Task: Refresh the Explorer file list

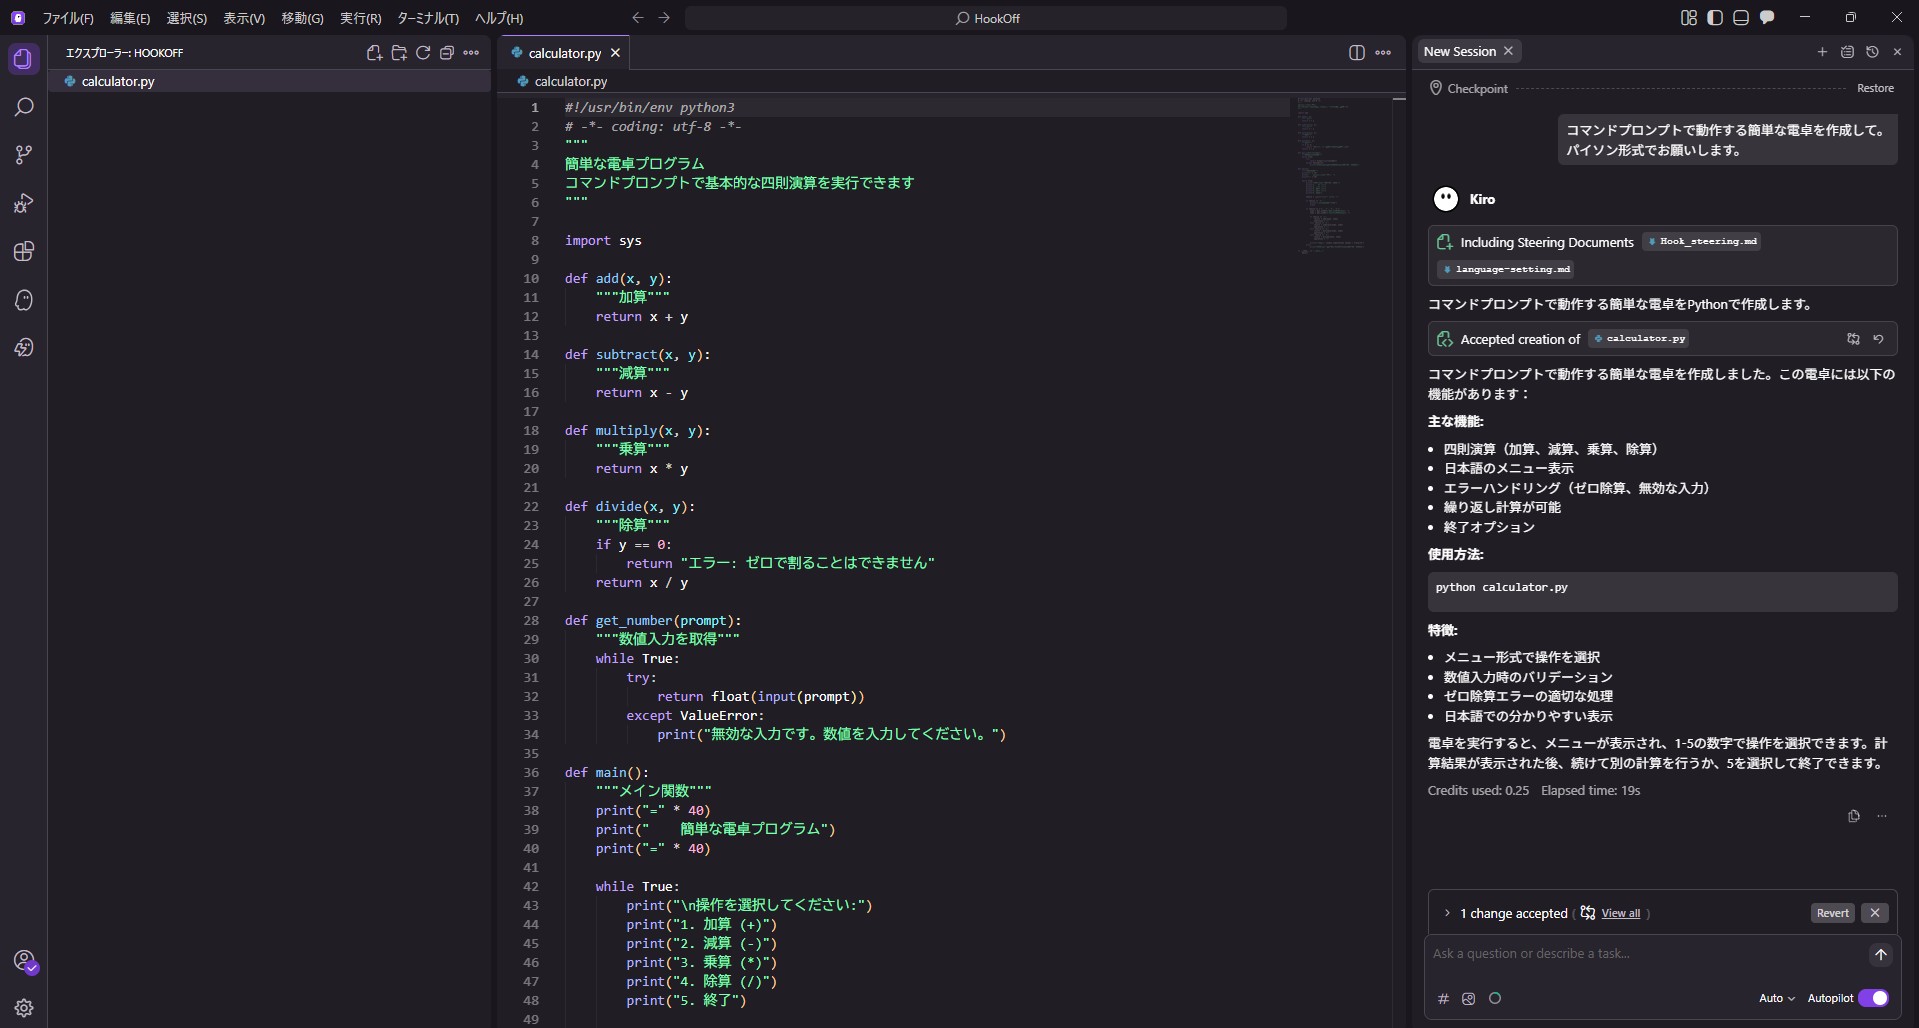Action: (x=423, y=53)
